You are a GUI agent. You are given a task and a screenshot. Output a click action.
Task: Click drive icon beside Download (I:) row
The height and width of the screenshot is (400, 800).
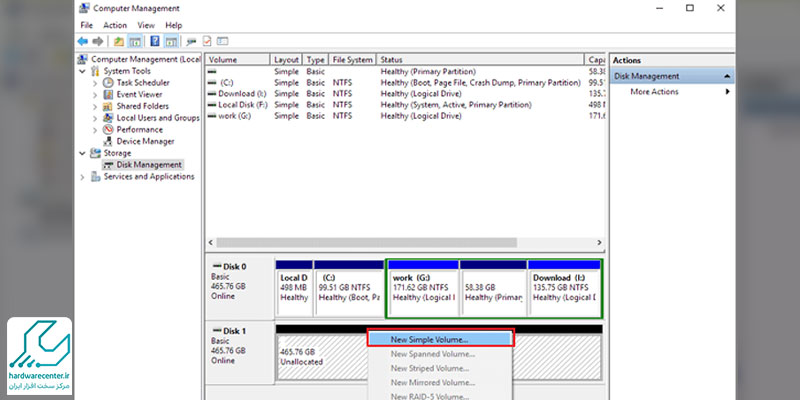click(212, 94)
